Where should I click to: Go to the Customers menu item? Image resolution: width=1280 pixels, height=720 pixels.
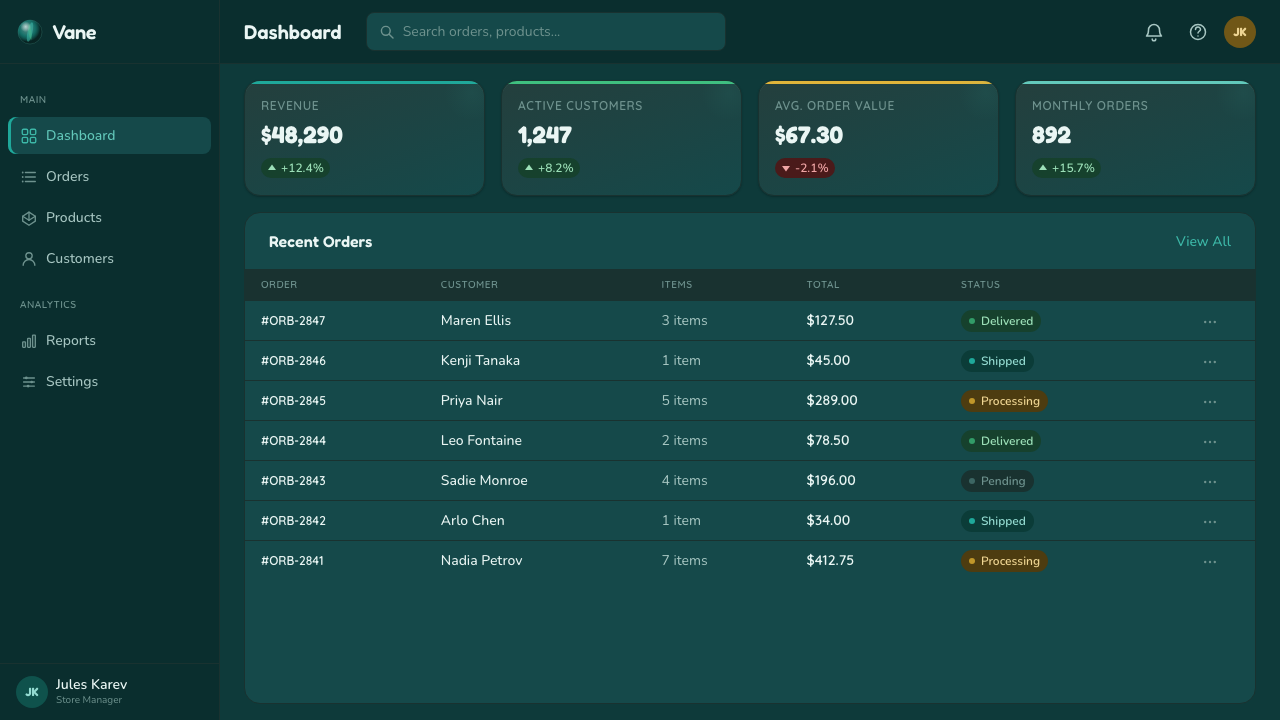110,258
